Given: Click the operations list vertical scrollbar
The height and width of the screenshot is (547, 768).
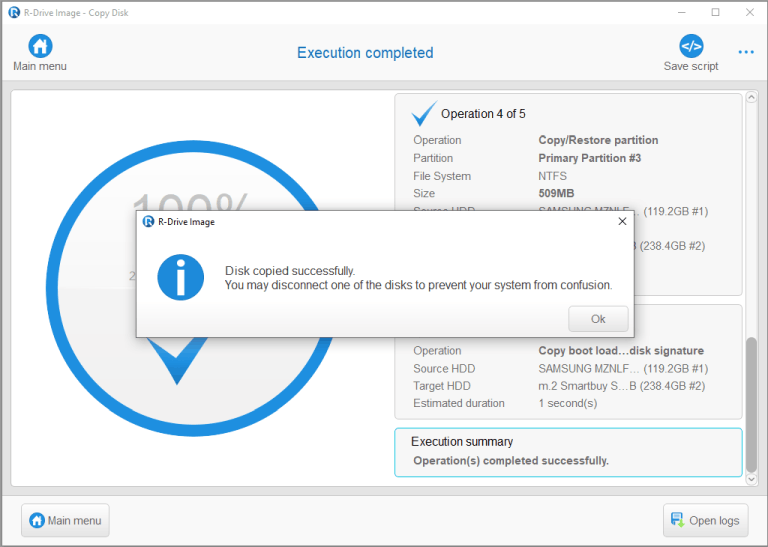Looking at the screenshot, I should [751, 402].
